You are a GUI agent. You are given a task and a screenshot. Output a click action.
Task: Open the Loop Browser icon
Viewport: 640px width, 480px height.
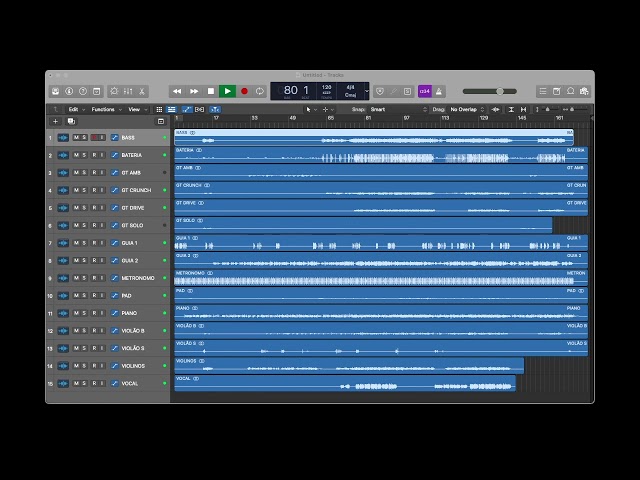[571, 91]
